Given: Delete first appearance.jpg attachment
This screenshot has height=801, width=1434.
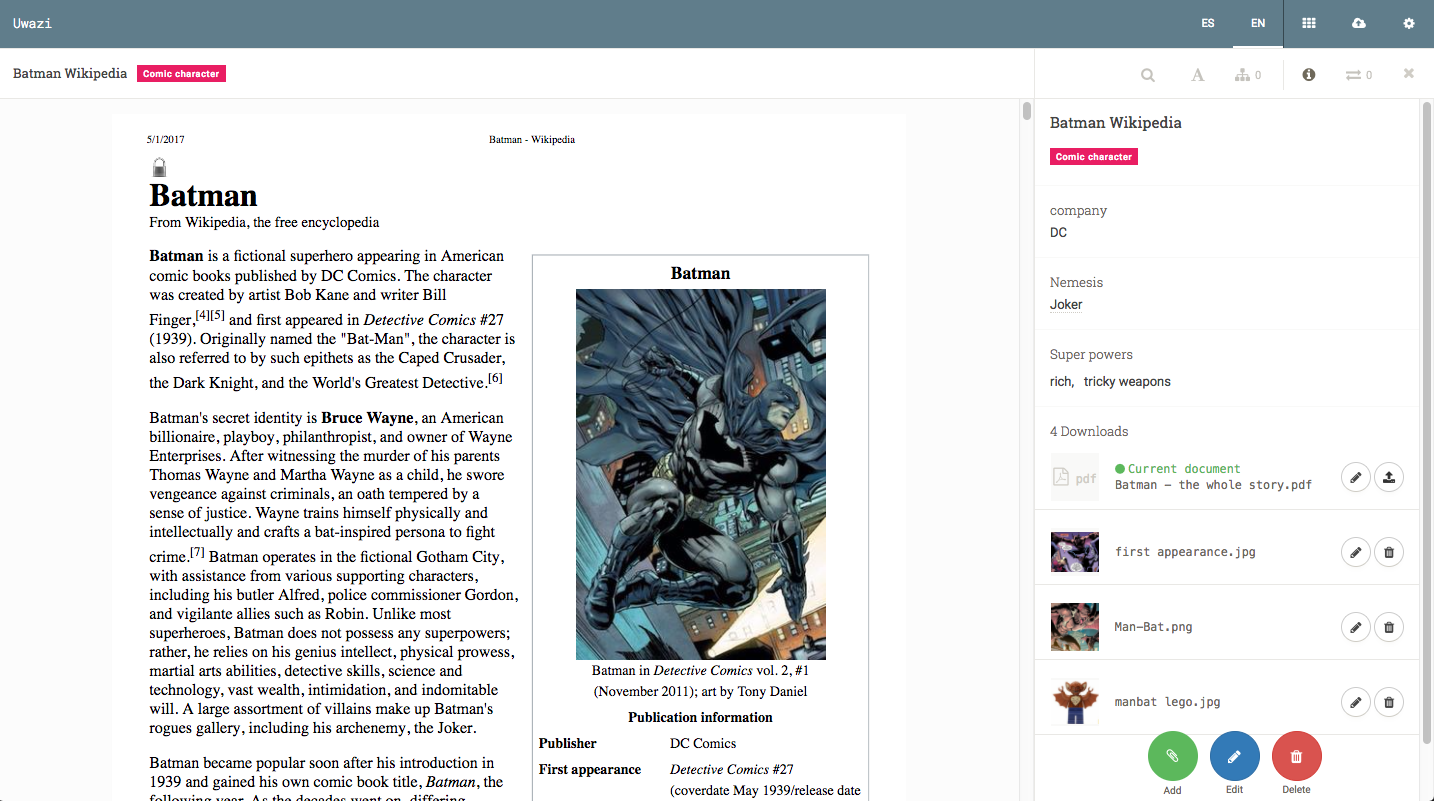Looking at the screenshot, I should tap(1389, 552).
